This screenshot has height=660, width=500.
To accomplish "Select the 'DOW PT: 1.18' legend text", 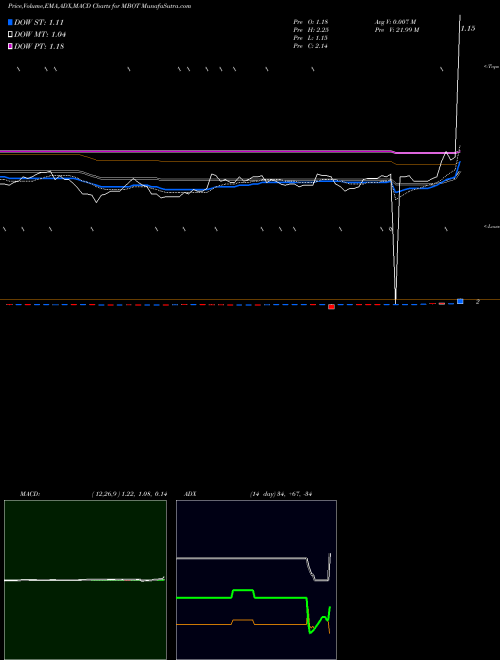I will click(39, 46).
